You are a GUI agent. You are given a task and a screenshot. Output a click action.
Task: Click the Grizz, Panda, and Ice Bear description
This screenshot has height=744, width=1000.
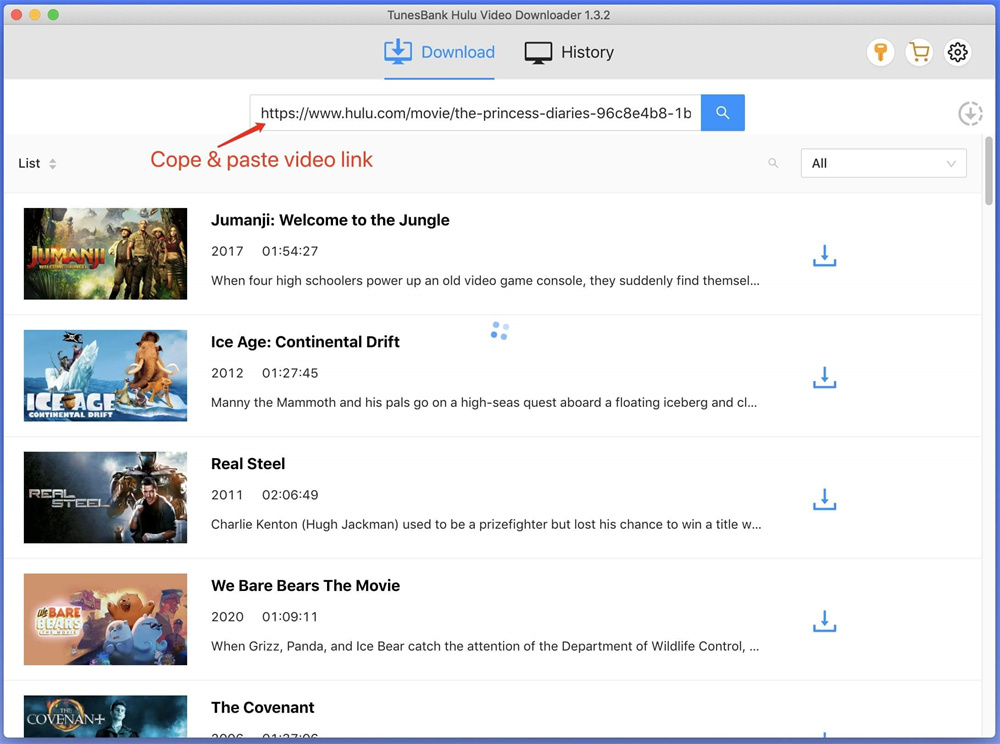(x=485, y=646)
